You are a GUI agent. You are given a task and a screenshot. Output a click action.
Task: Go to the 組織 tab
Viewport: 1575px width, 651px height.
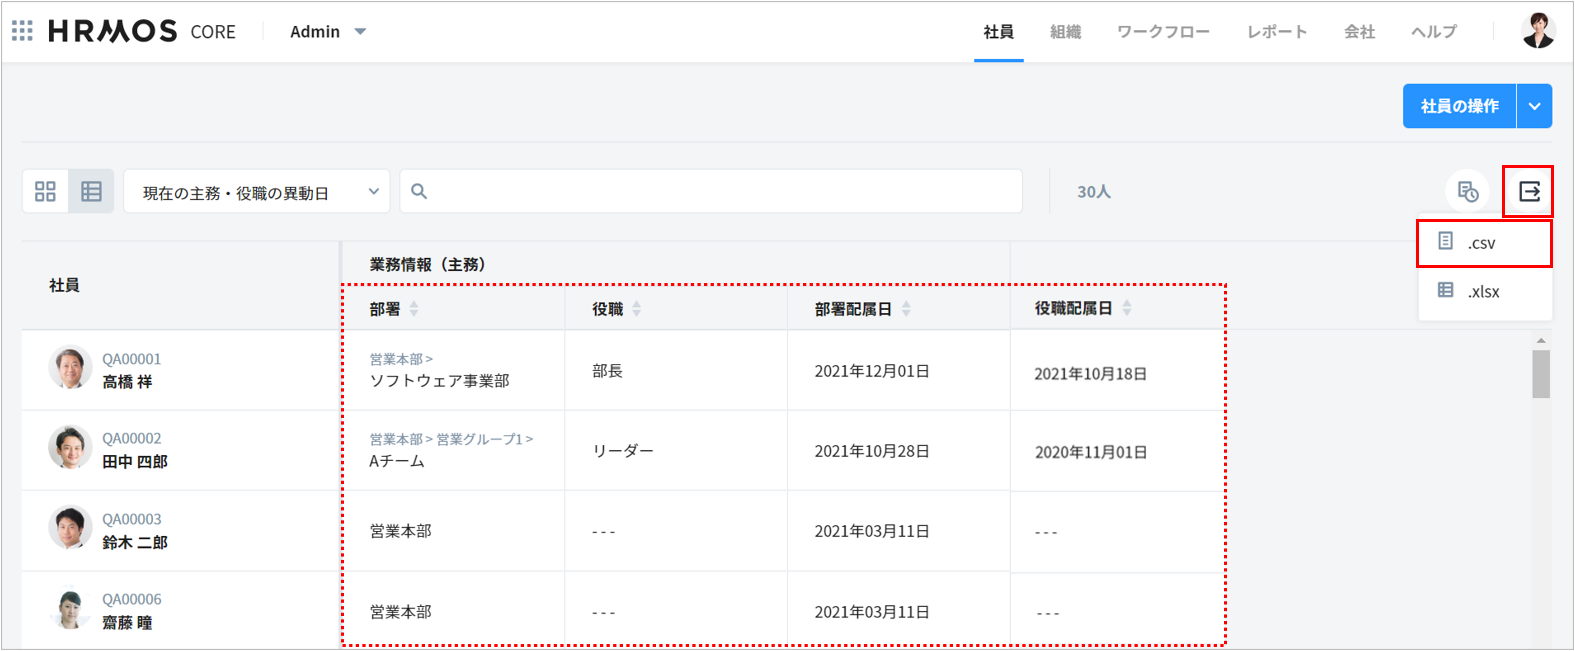point(1065,32)
